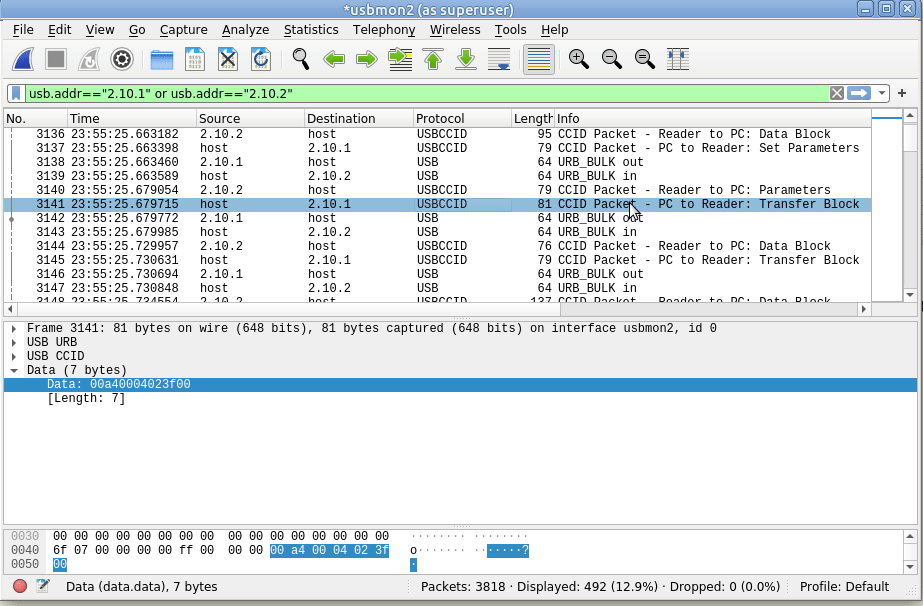The width and height of the screenshot is (923, 606).
Task: Add a display filter button with plus
Action: click(x=902, y=93)
